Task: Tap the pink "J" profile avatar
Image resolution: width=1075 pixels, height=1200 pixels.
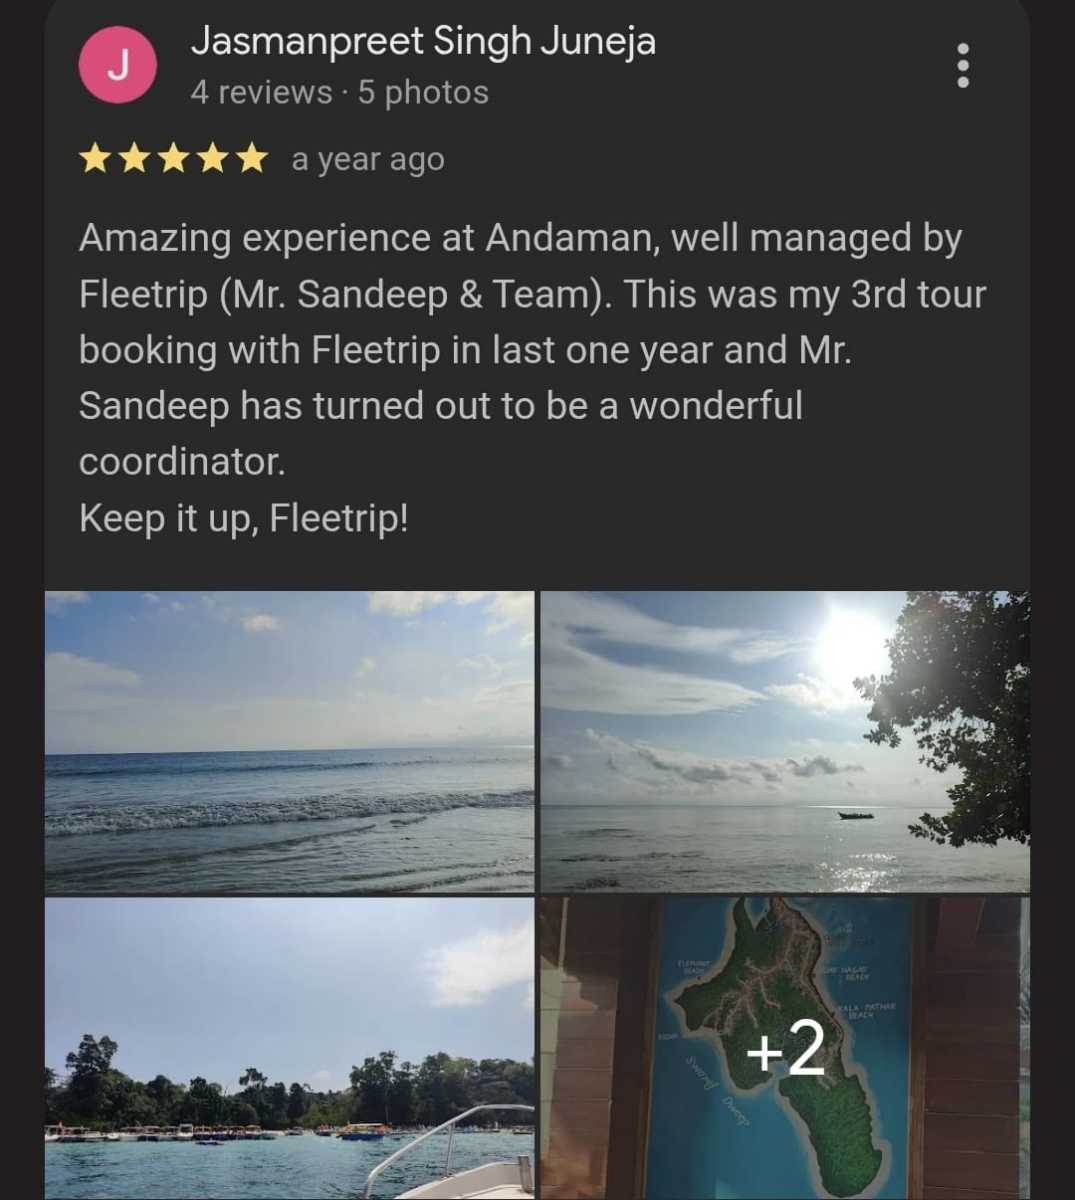Action: (118, 65)
